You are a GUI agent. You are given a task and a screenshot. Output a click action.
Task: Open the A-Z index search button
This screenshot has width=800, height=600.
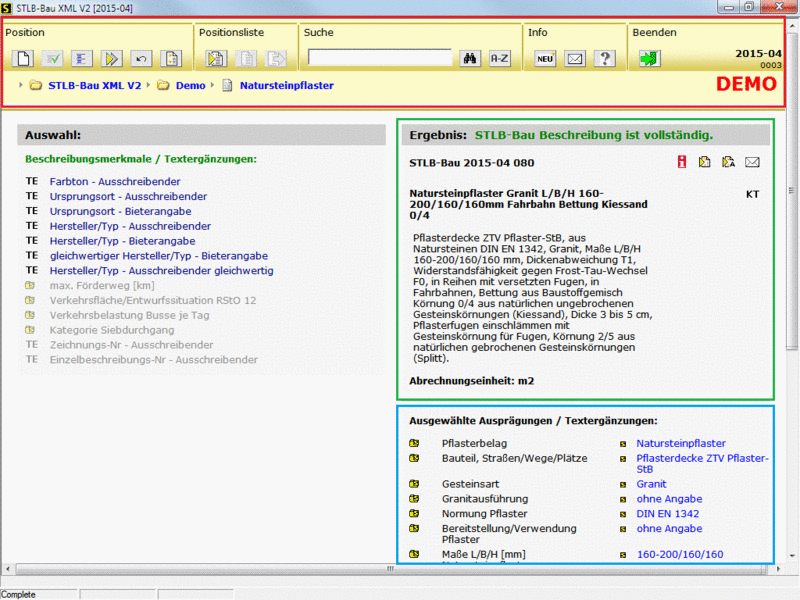click(499, 59)
